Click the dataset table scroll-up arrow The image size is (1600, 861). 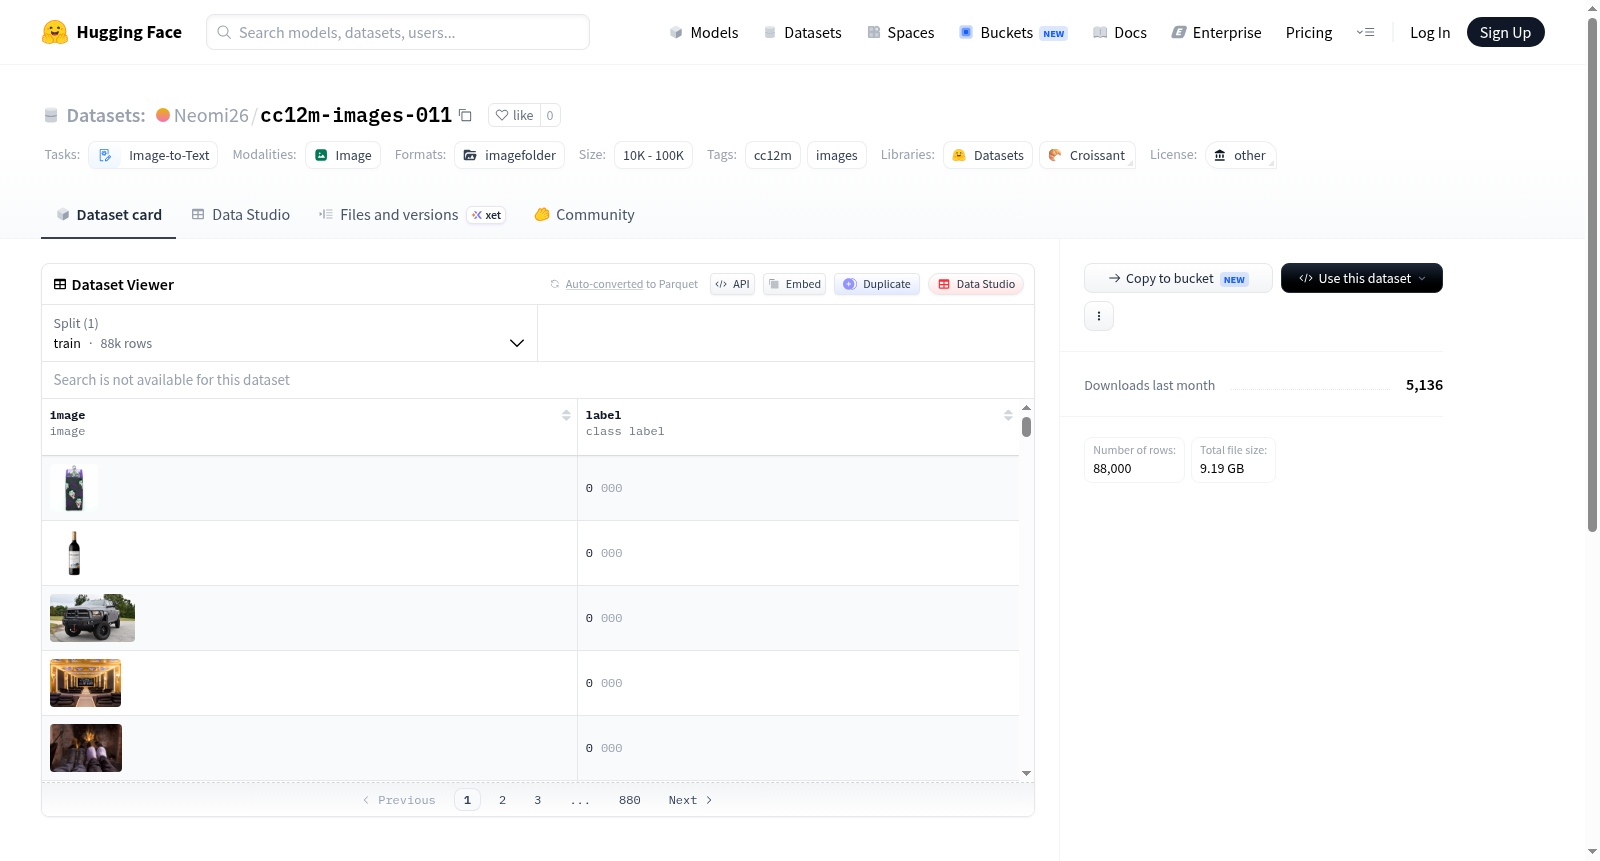coord(1026,408)
